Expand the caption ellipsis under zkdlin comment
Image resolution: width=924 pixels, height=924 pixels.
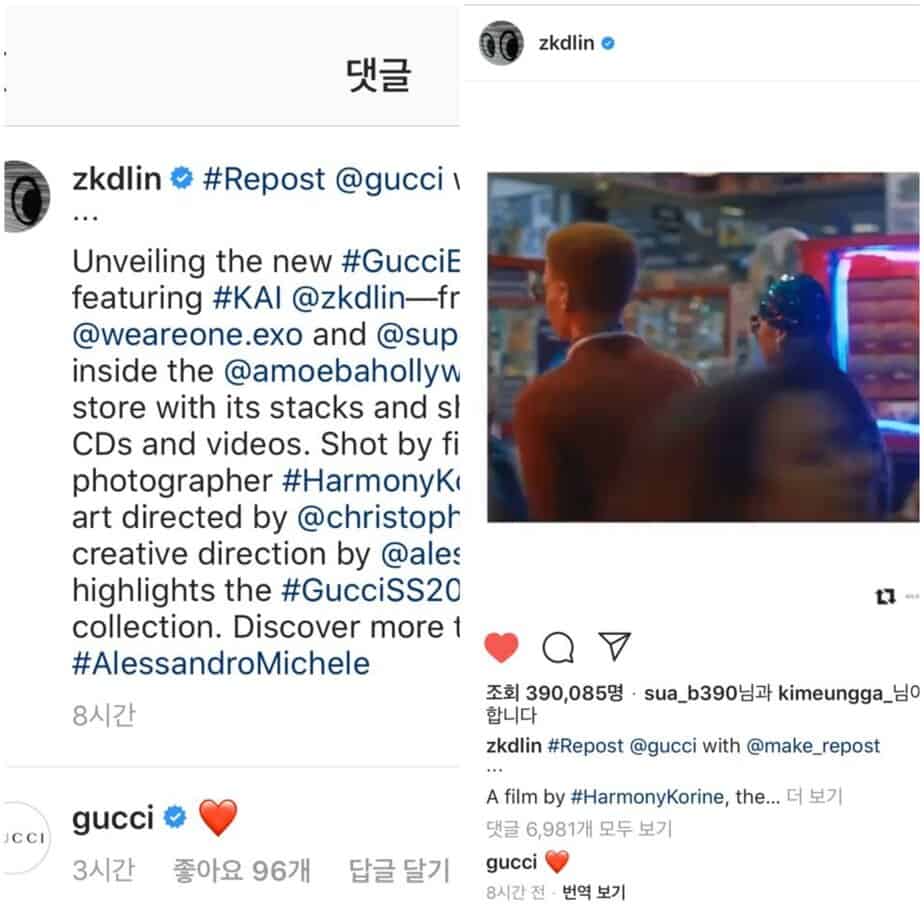pos(86,217)
